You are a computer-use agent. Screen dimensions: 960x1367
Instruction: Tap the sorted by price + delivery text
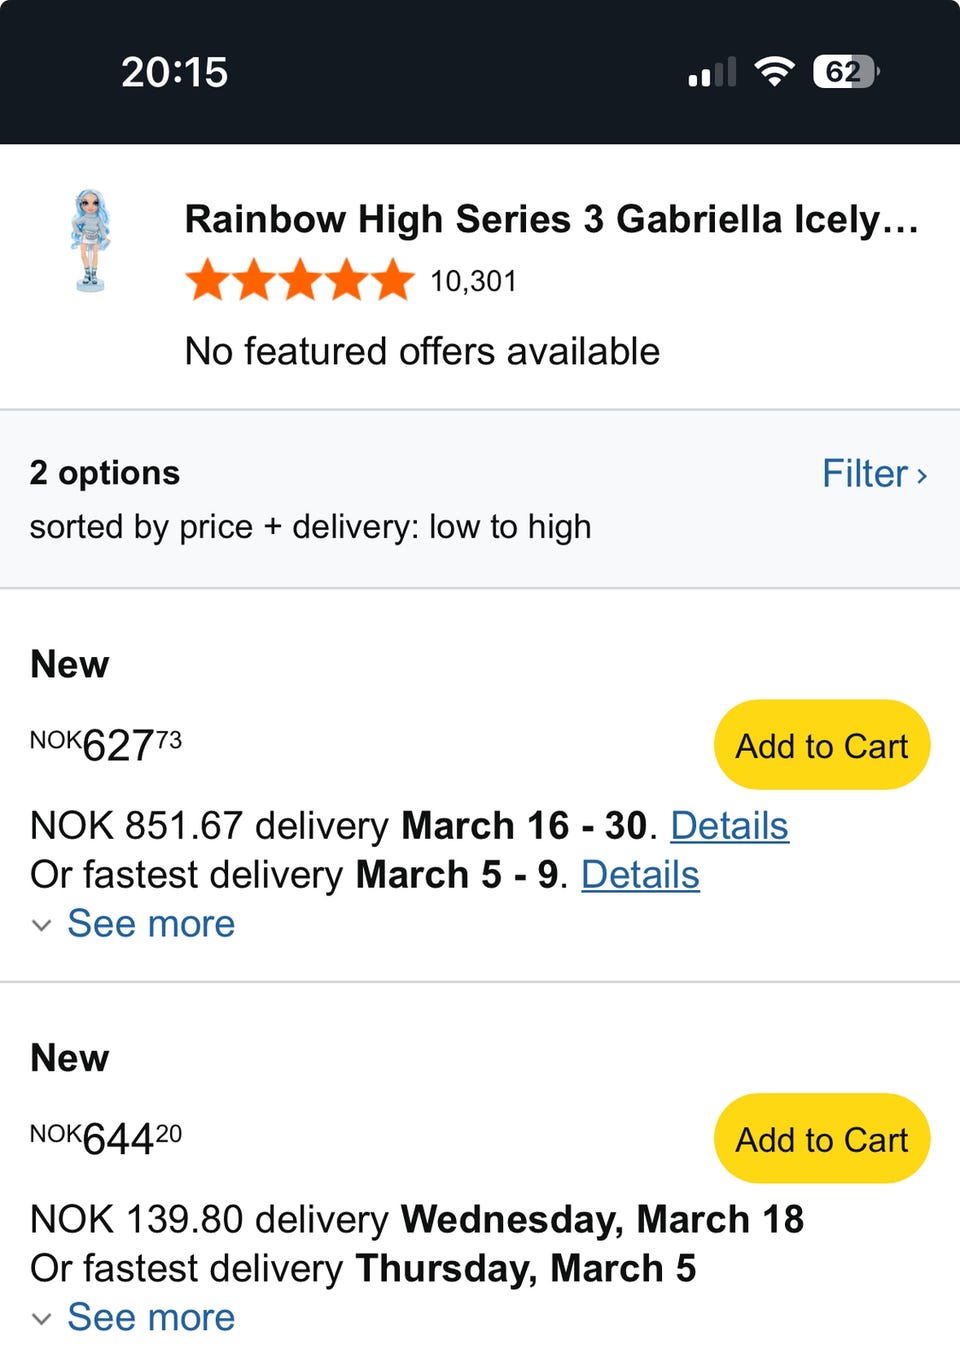tap(310, 527)
